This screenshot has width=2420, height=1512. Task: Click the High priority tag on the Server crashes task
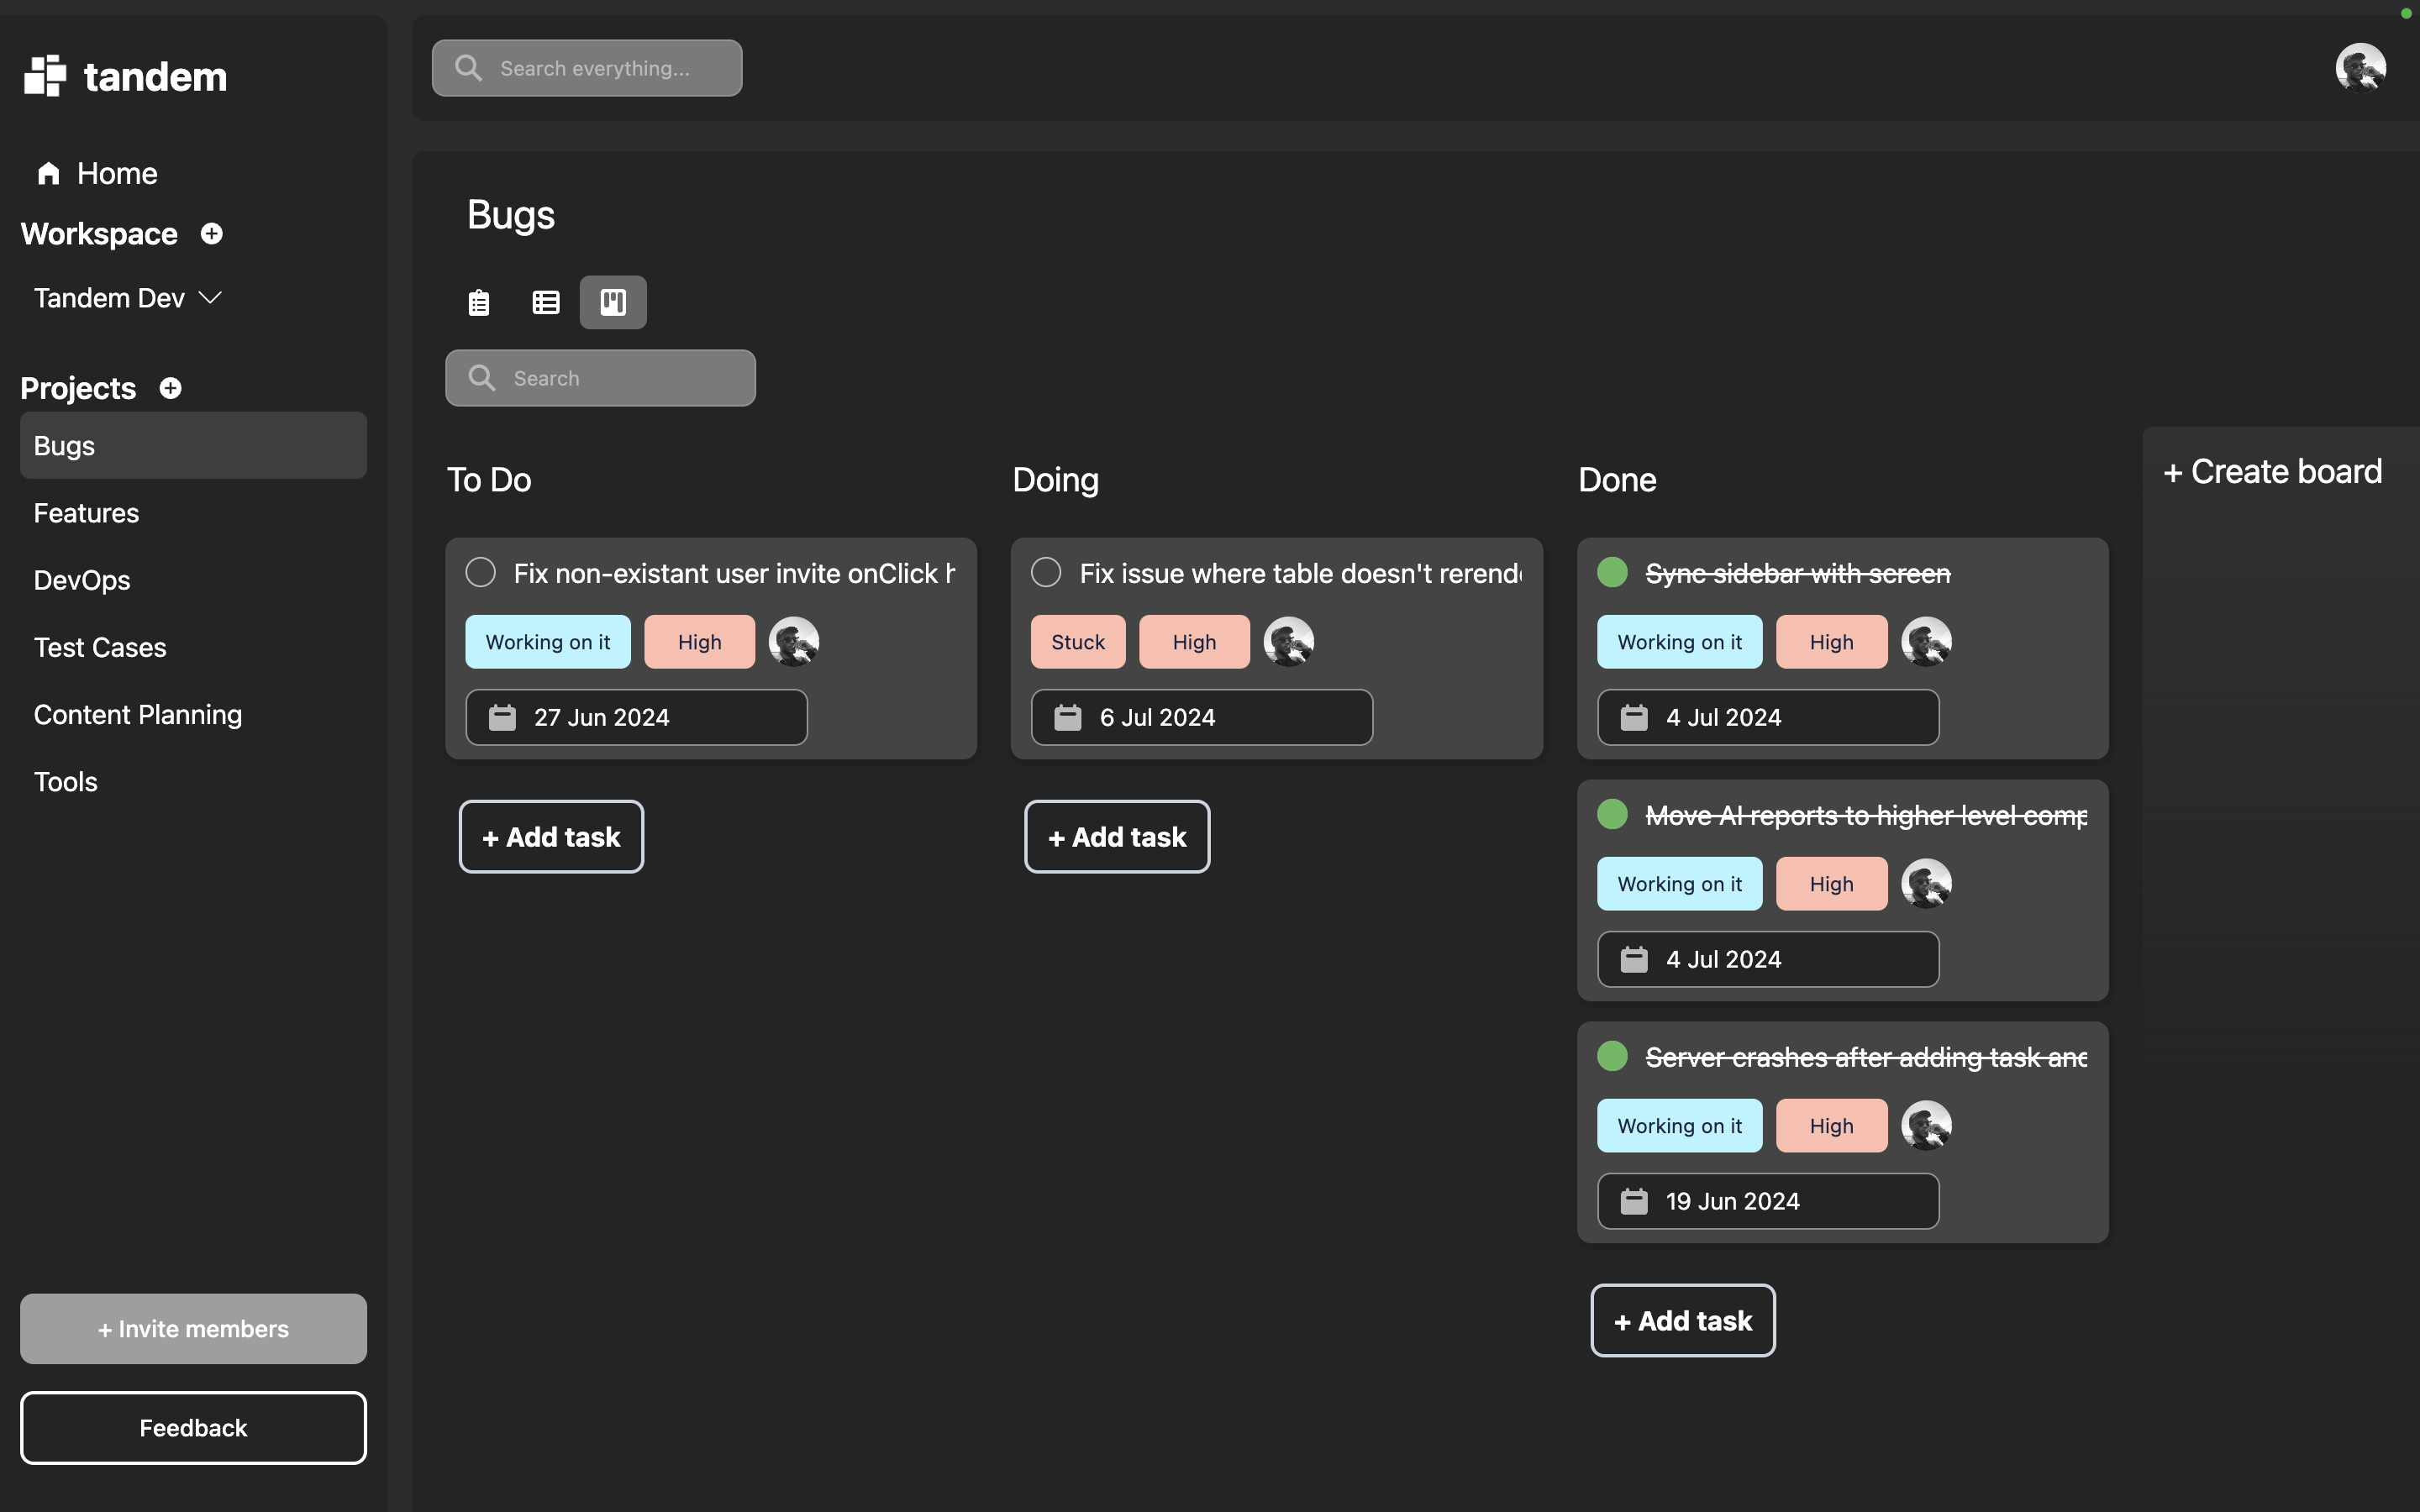[1831, 1125]
